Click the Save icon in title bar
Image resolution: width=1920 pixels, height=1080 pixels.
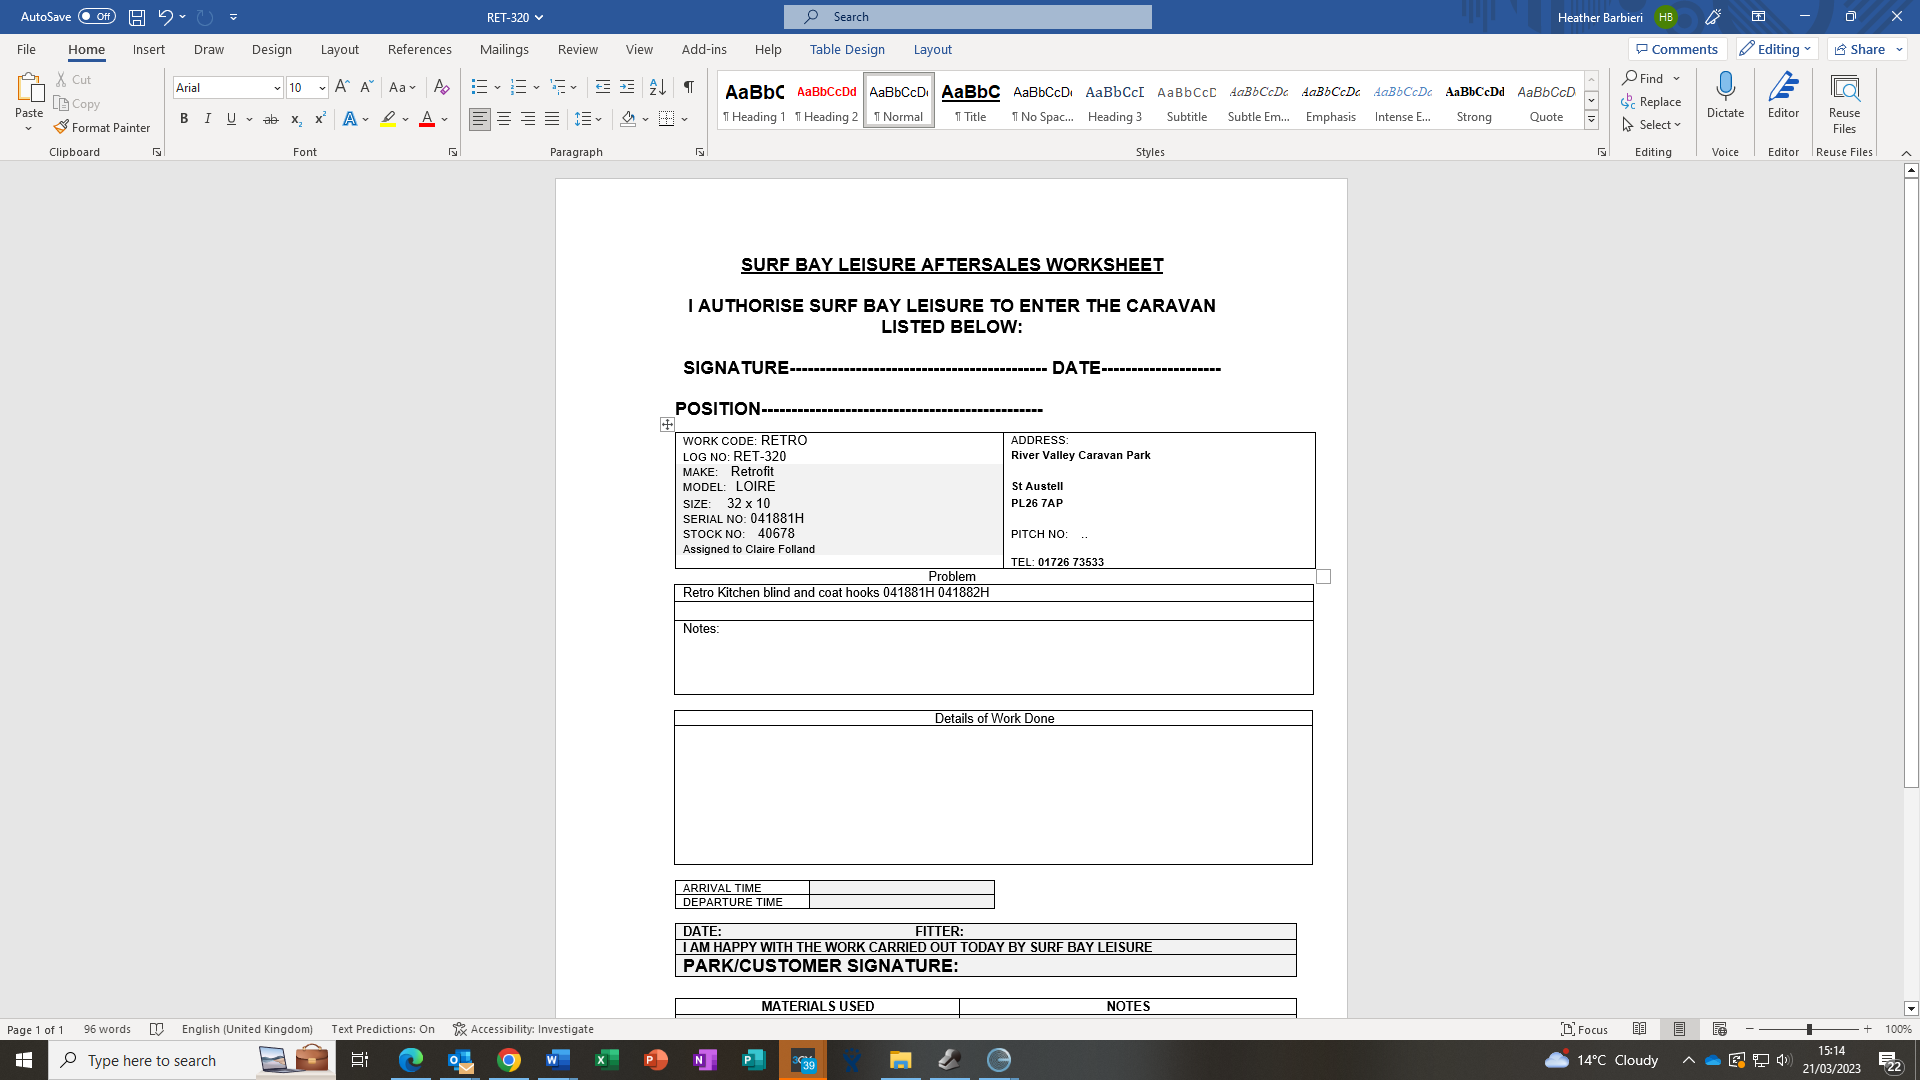point(137,17)
